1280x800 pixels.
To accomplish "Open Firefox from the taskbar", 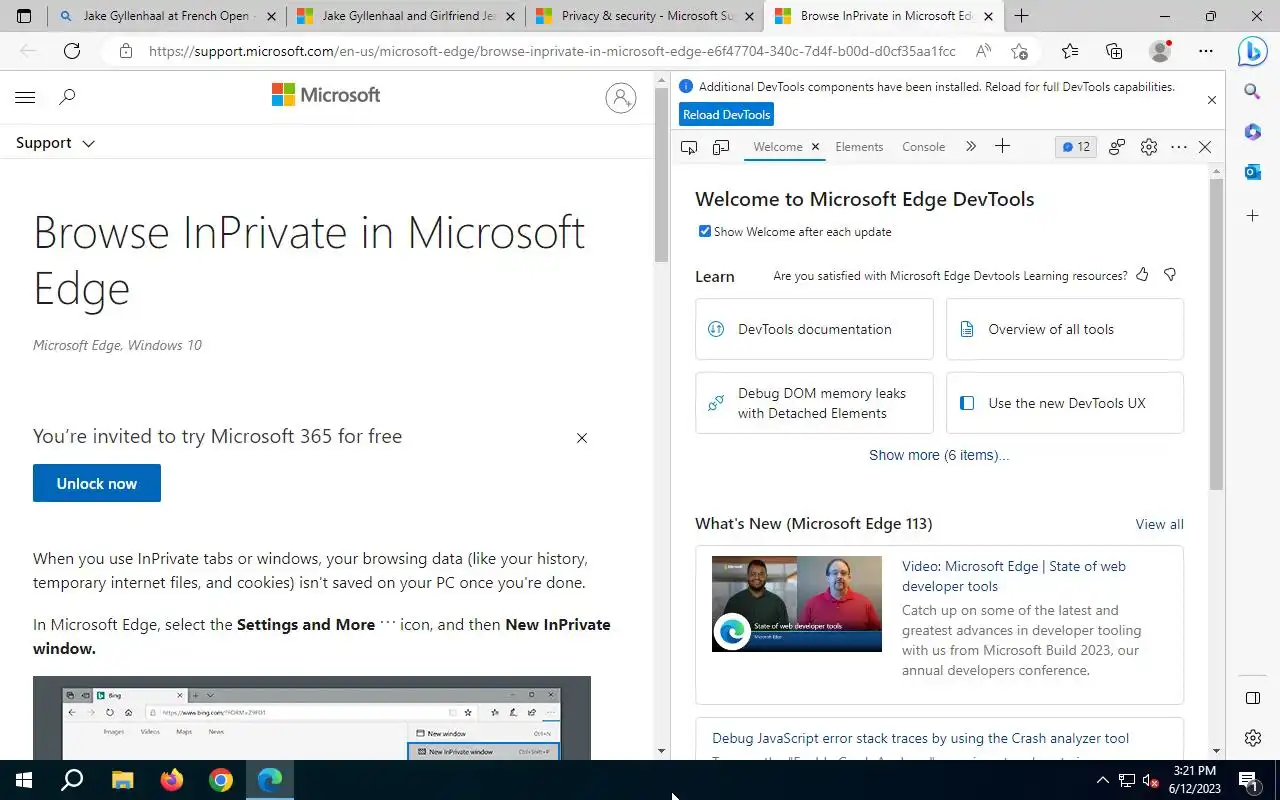I will point(172,780).
